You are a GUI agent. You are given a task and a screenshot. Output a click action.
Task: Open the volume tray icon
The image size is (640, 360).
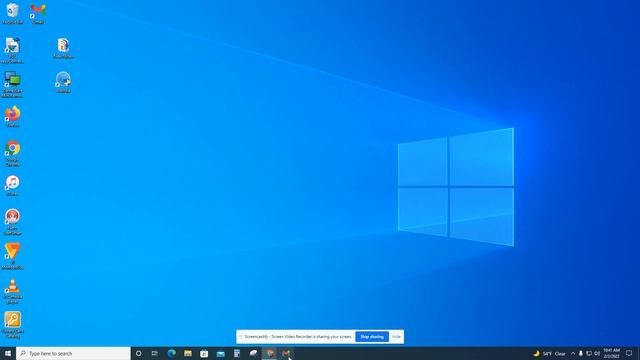tap(597, 353)
